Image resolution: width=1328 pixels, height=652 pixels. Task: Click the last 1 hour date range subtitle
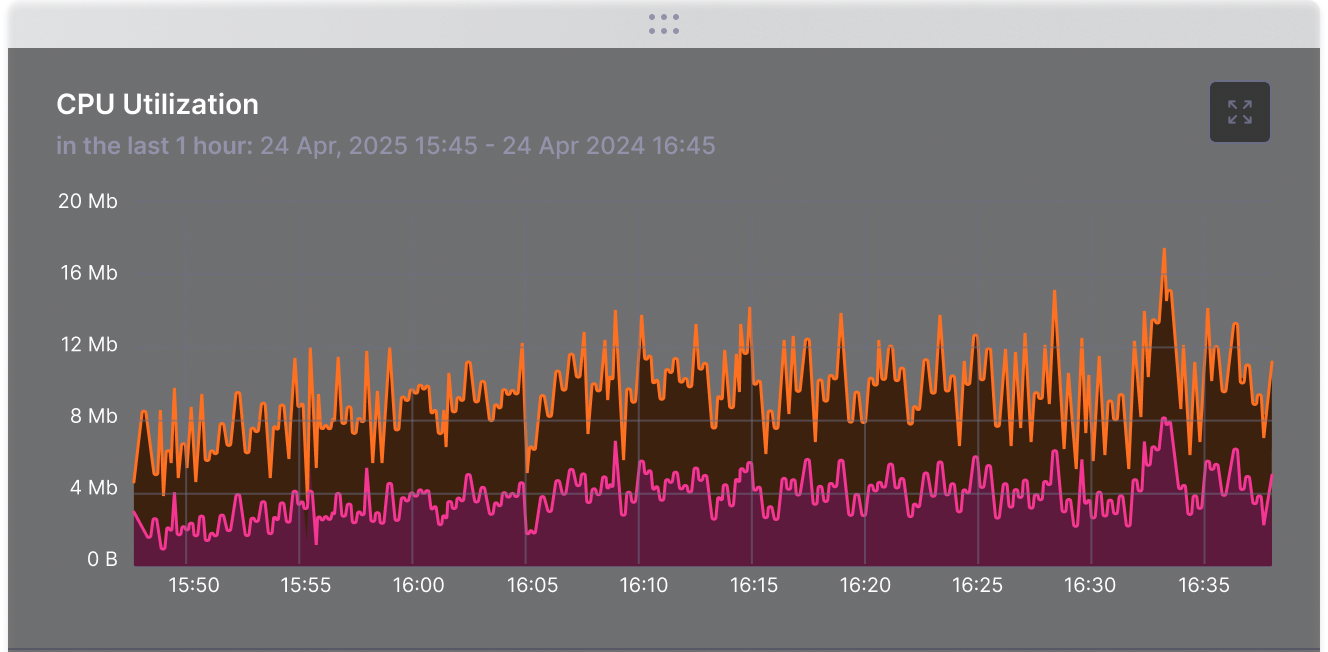coord(386,146)
